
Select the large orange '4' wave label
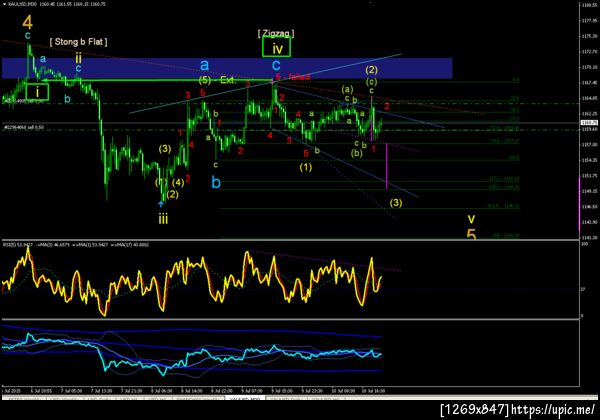27,23
